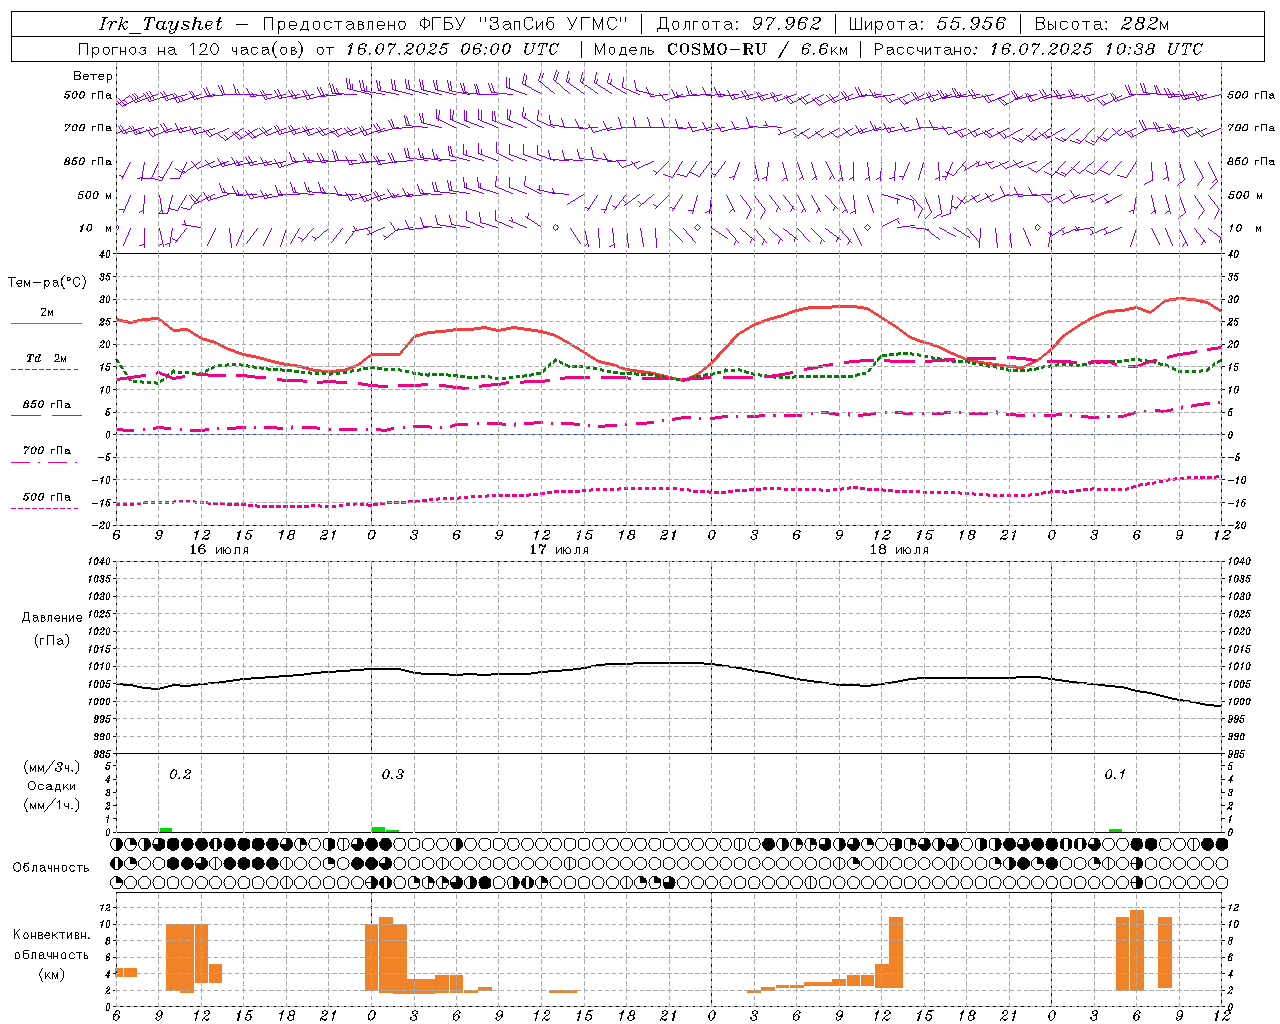Click the Td 2м legend entry
Screen dimensions: 1280x1024
tap(46, 358)
